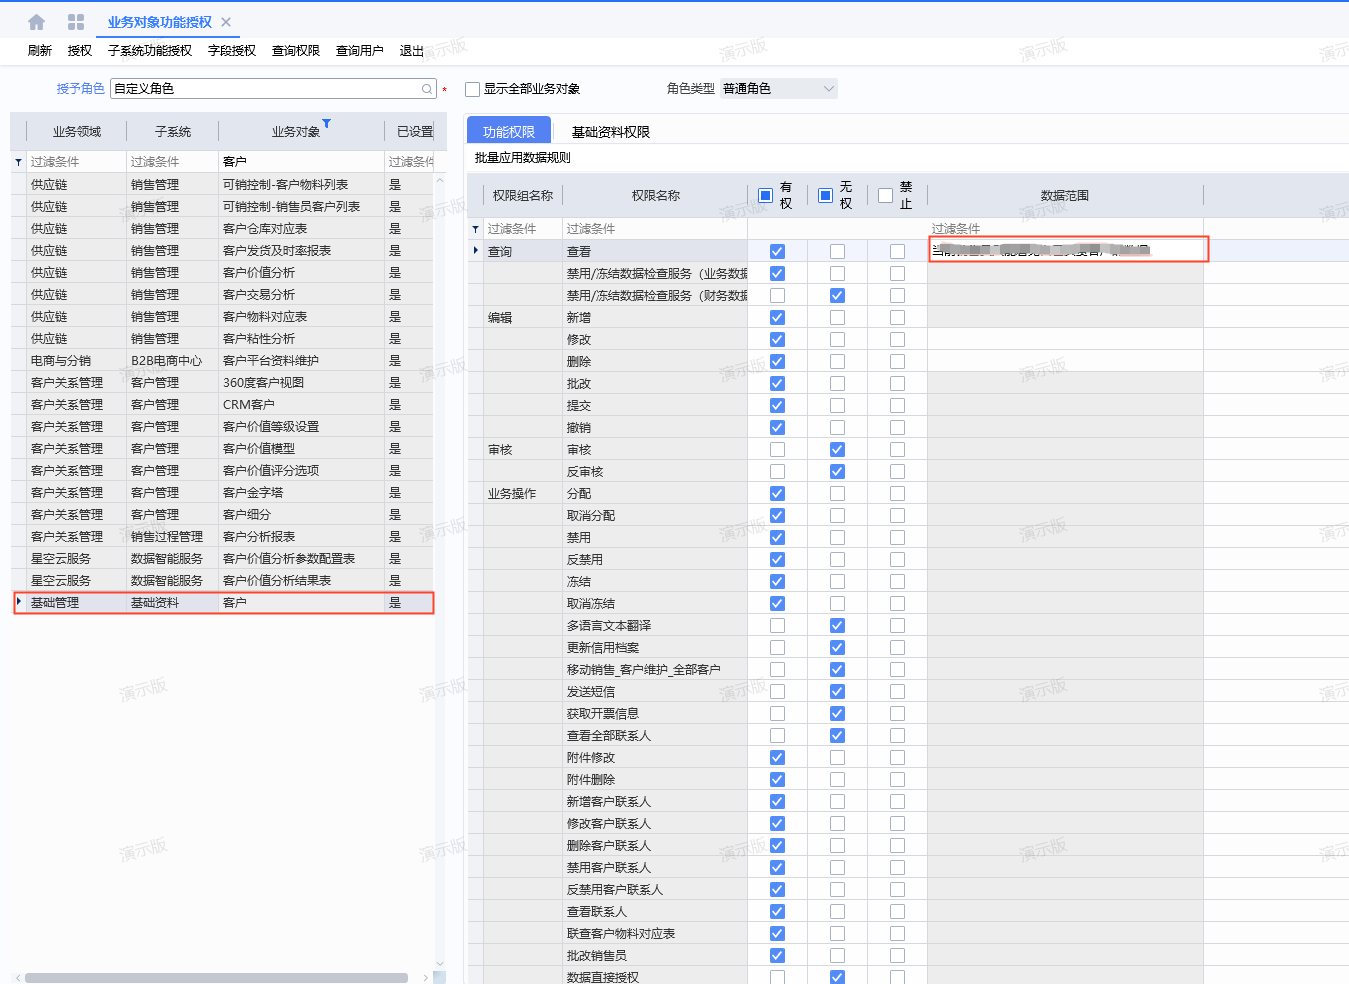The image size is (1349, 984).
Task: Click the search icon in 授予角色 field
Action: pos(427,89)
